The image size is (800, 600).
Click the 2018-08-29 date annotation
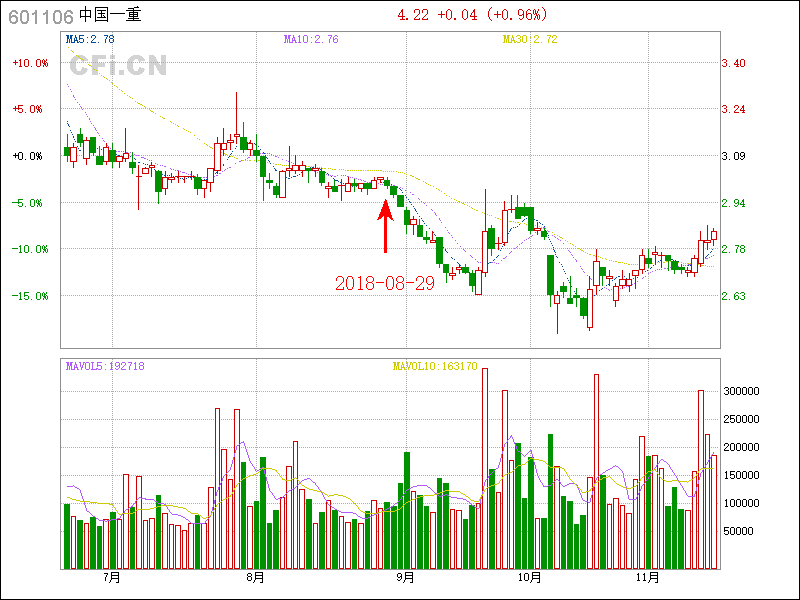coord(385,283)
